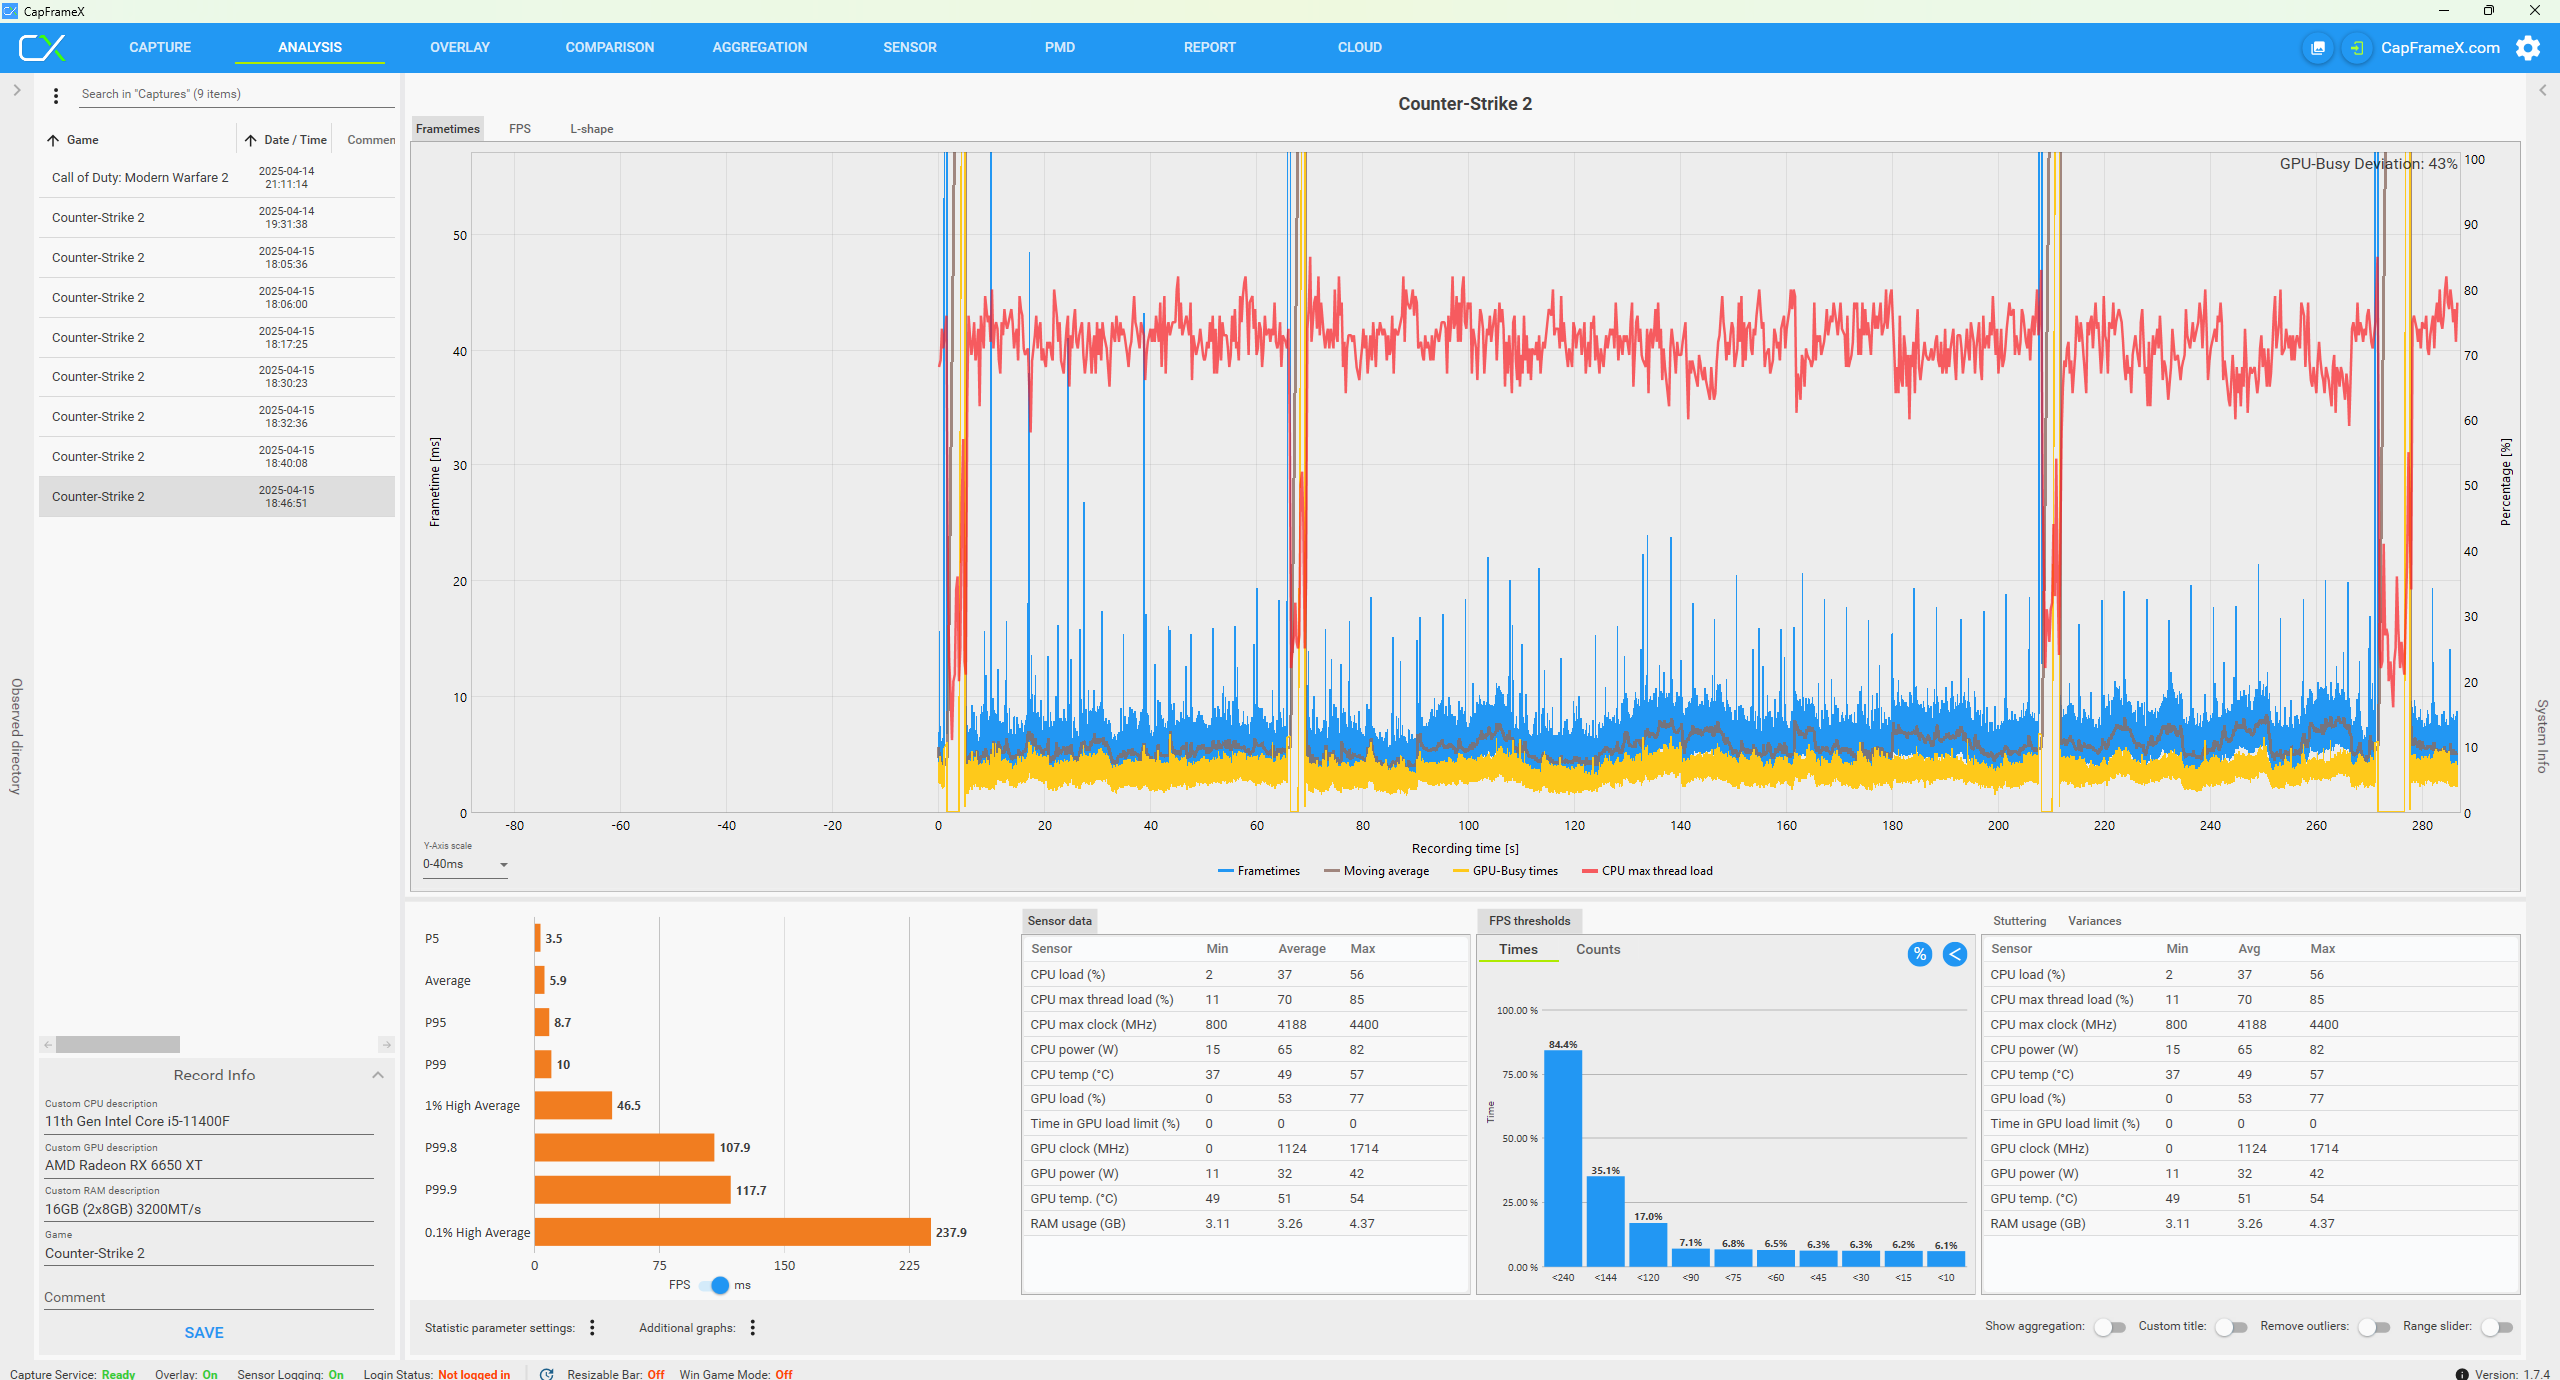Click the screenshot image icon in header
Image resolution: width=2560 pixels, height=1380 pixels.
click(x=2318, y=48)
